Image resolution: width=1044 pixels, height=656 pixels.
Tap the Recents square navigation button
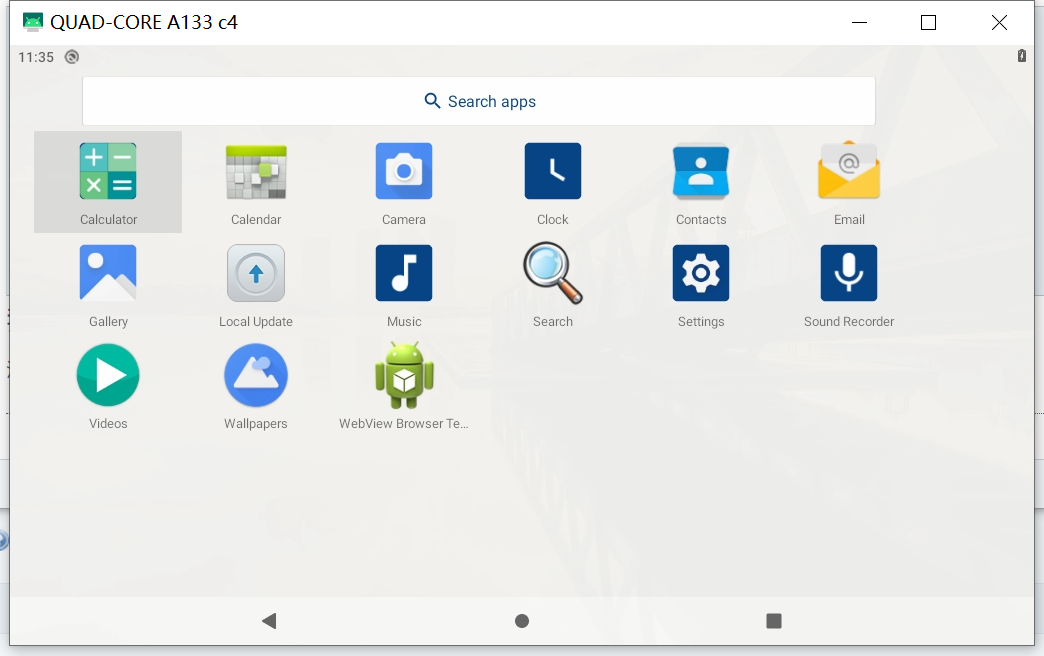click(x=773, y=621)
